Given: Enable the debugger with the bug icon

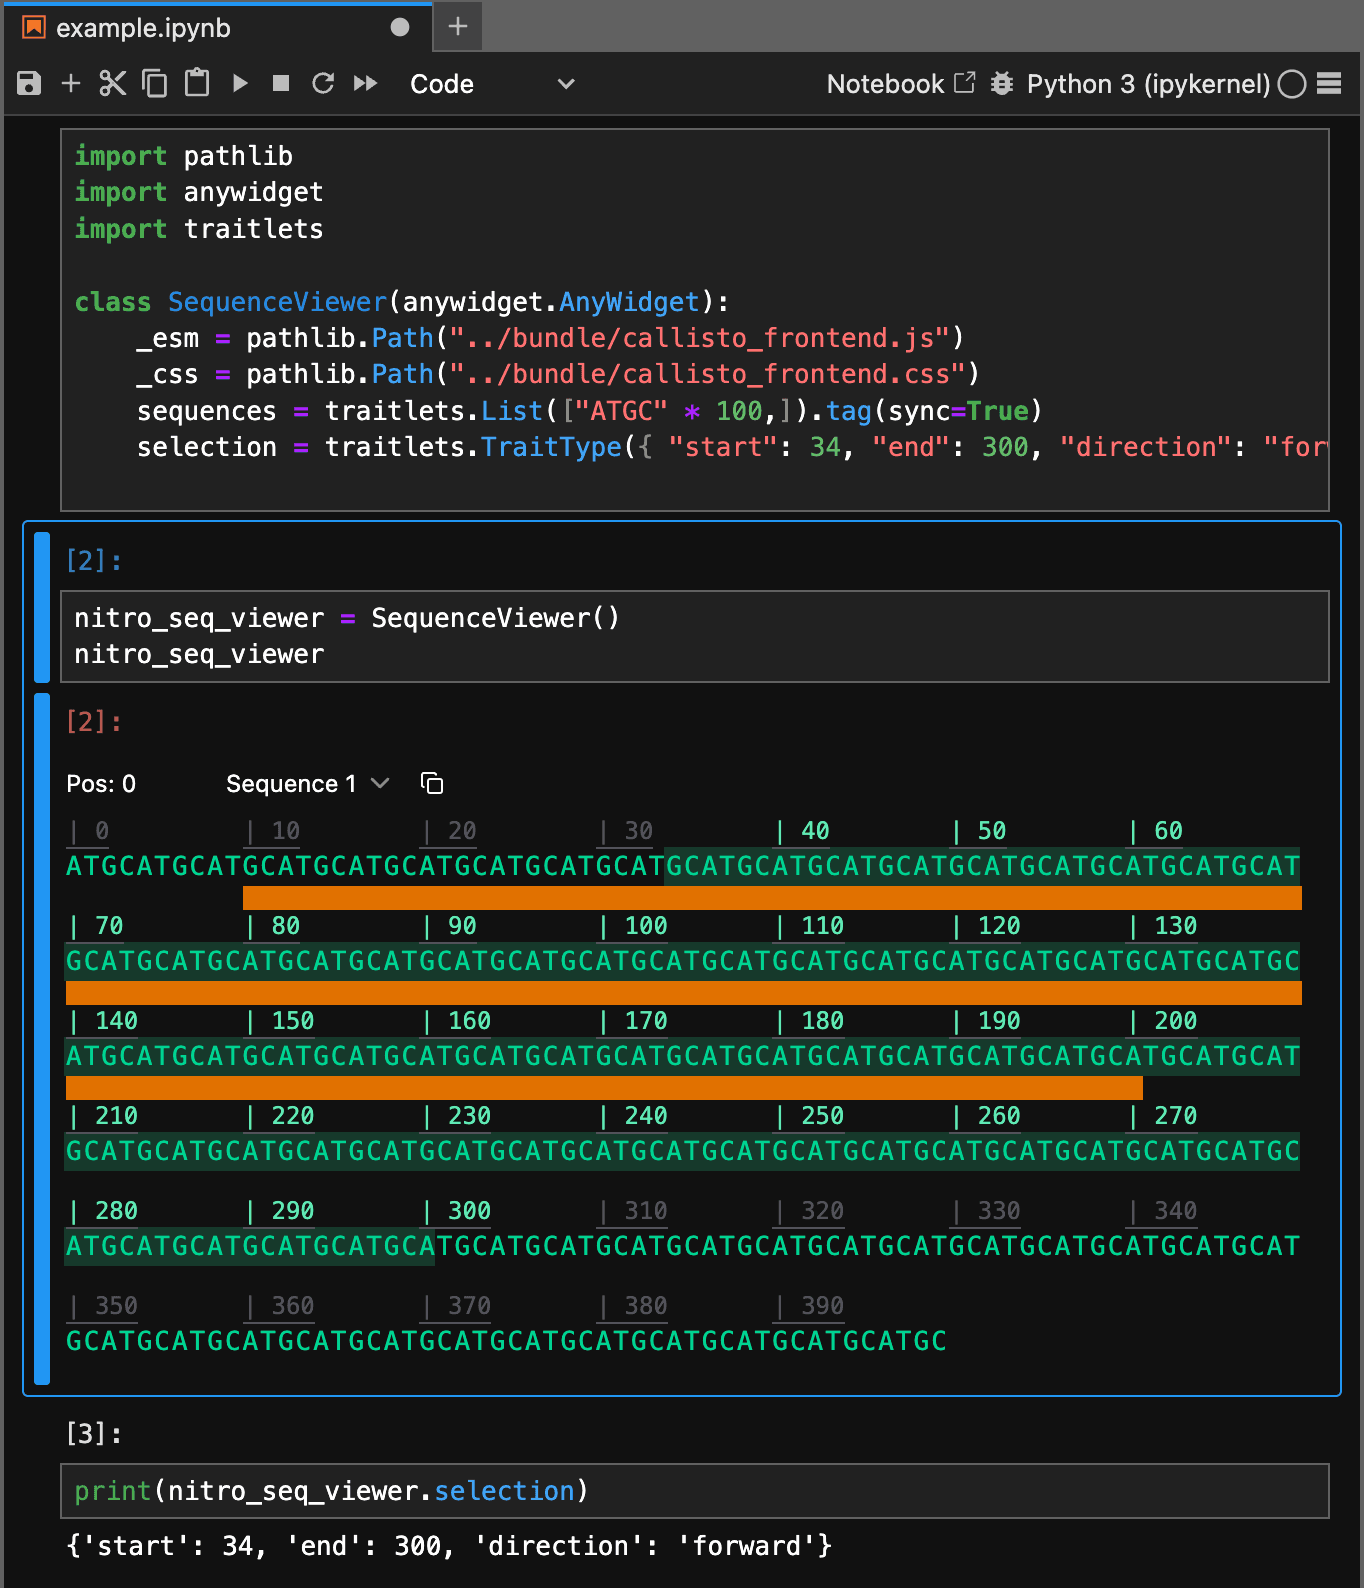Looking at the screenshot, I should 1002,84.
